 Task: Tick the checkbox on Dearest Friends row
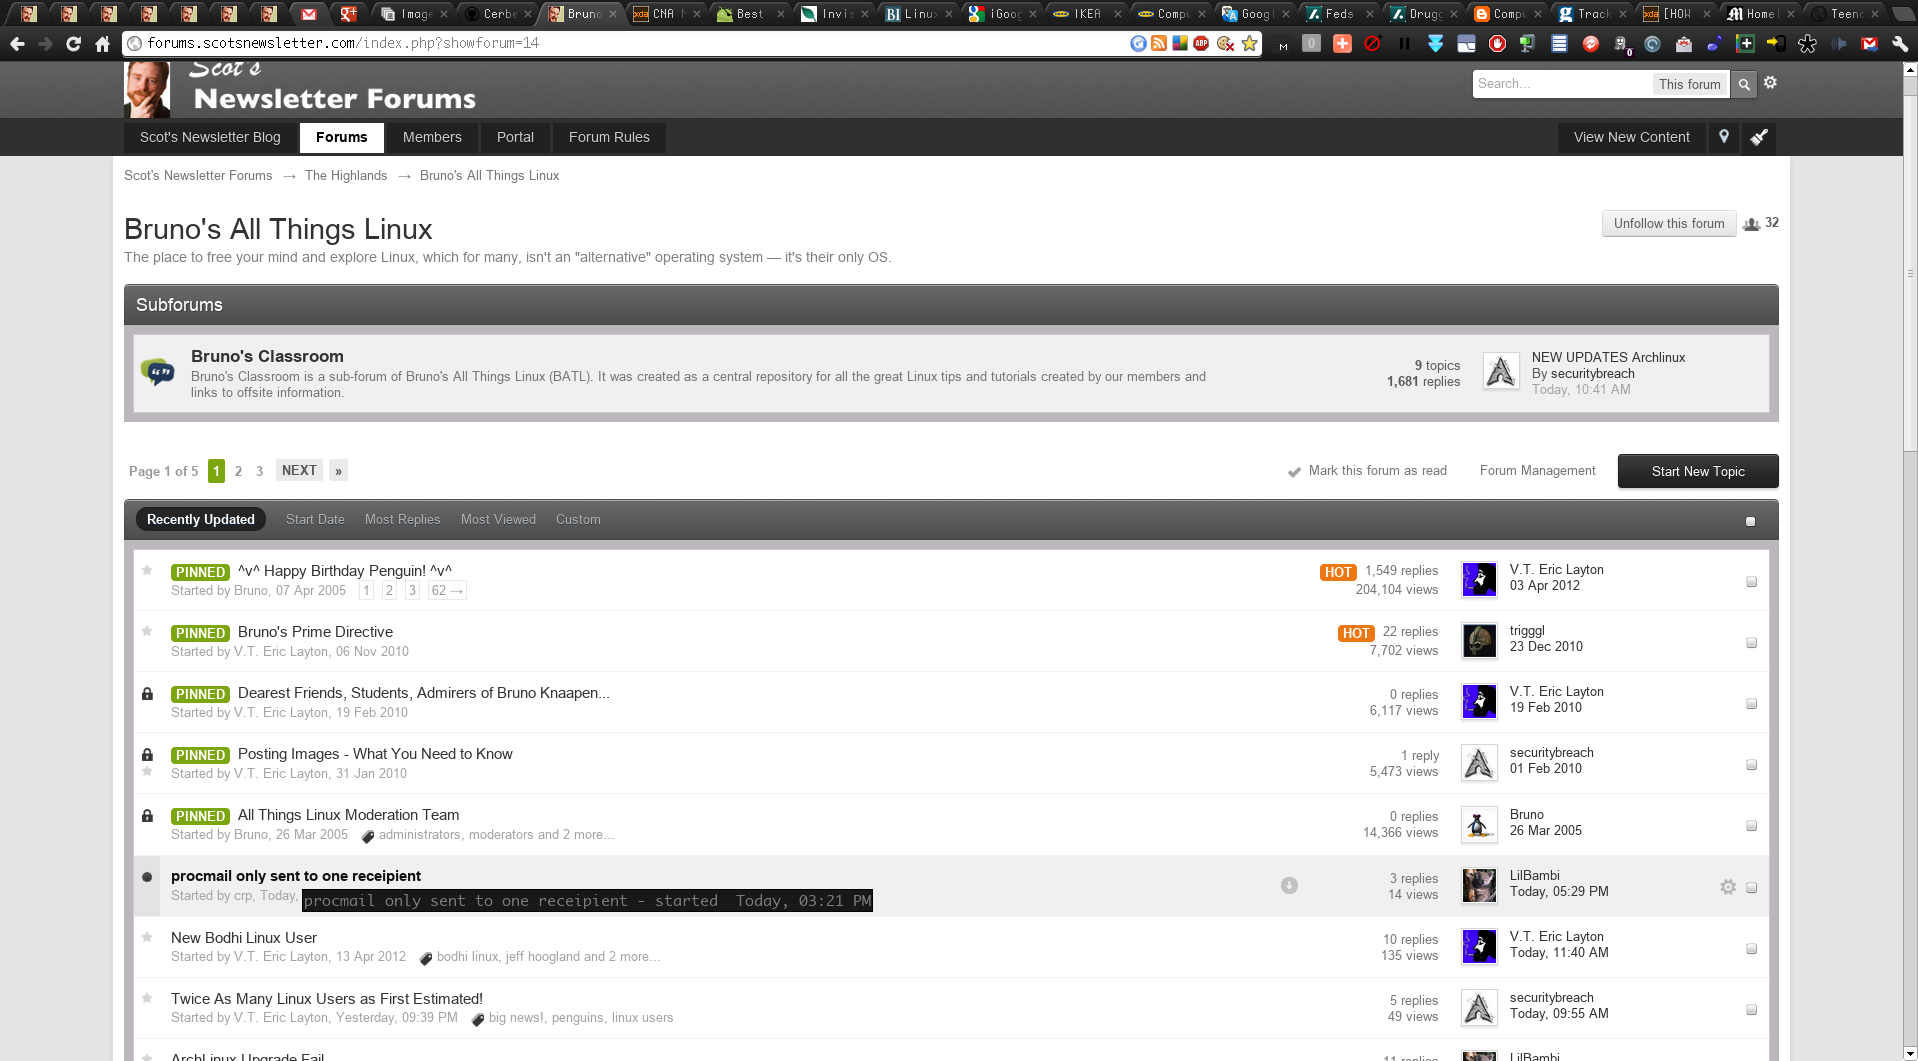click(1751, 704)
